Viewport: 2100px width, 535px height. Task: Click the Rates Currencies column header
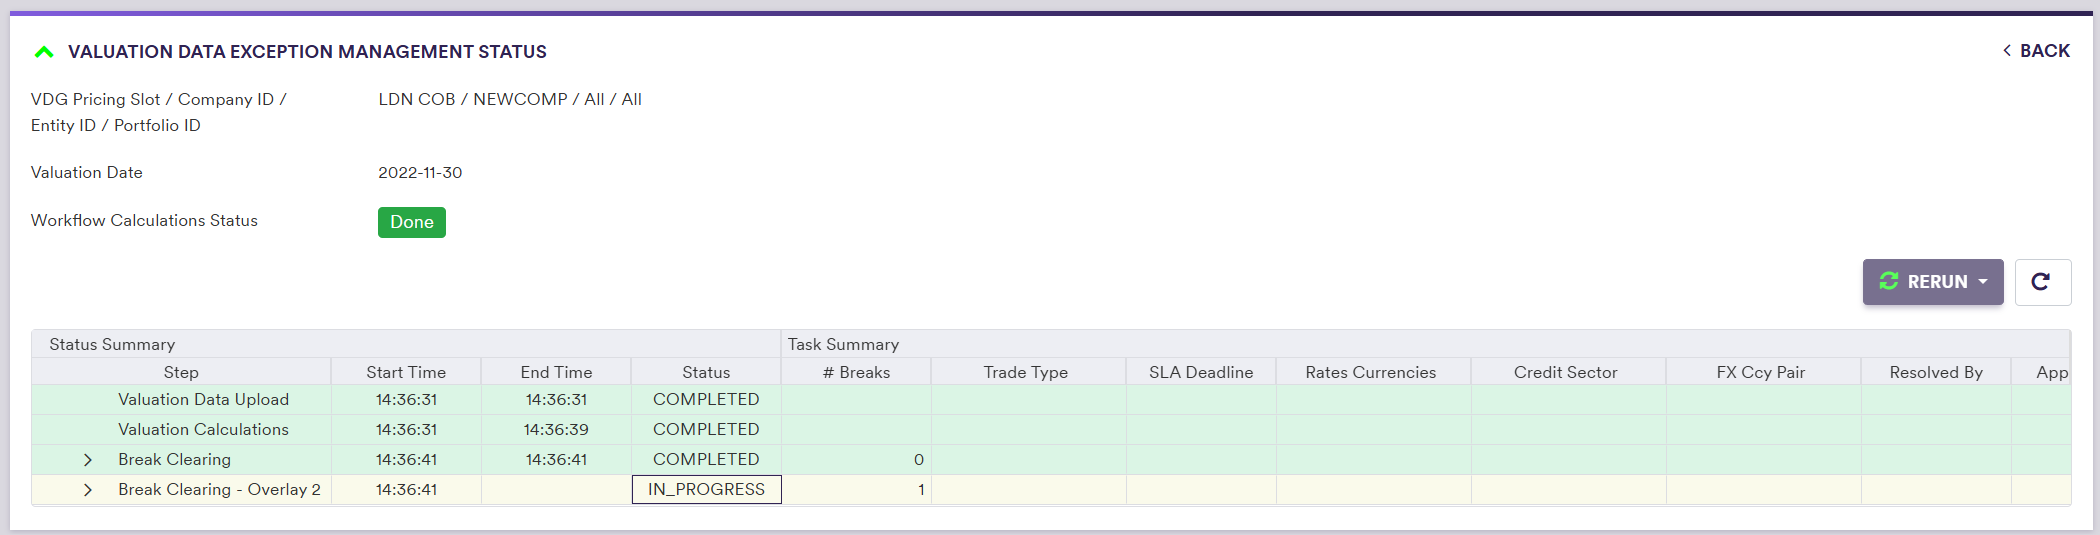1370,372
